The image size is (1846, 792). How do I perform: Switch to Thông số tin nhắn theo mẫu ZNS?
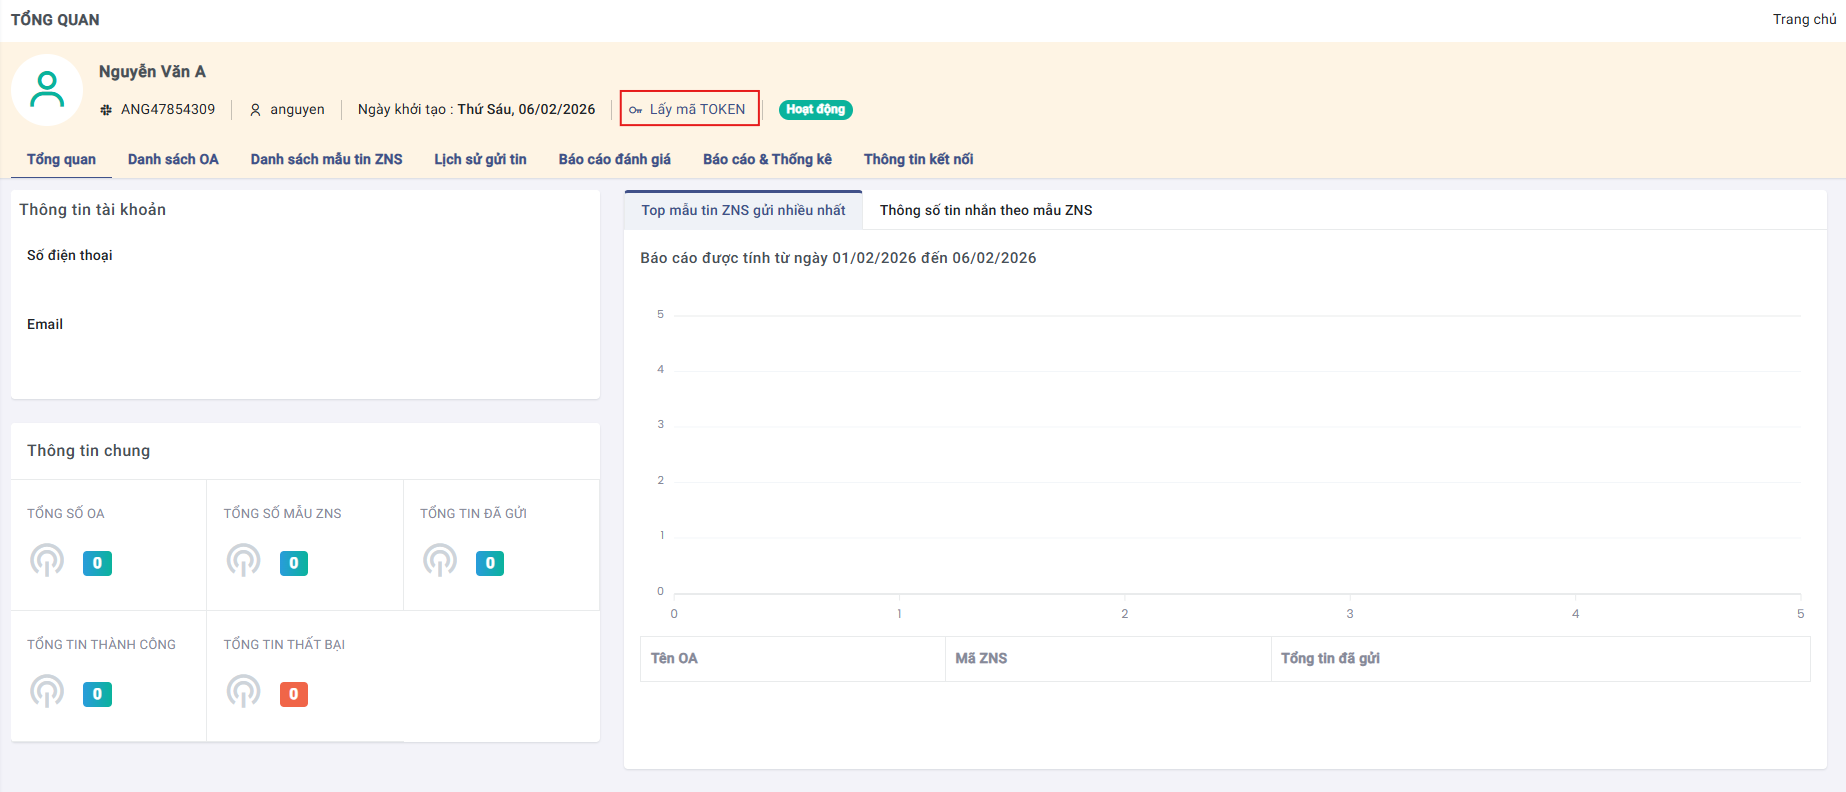[985, 210]
